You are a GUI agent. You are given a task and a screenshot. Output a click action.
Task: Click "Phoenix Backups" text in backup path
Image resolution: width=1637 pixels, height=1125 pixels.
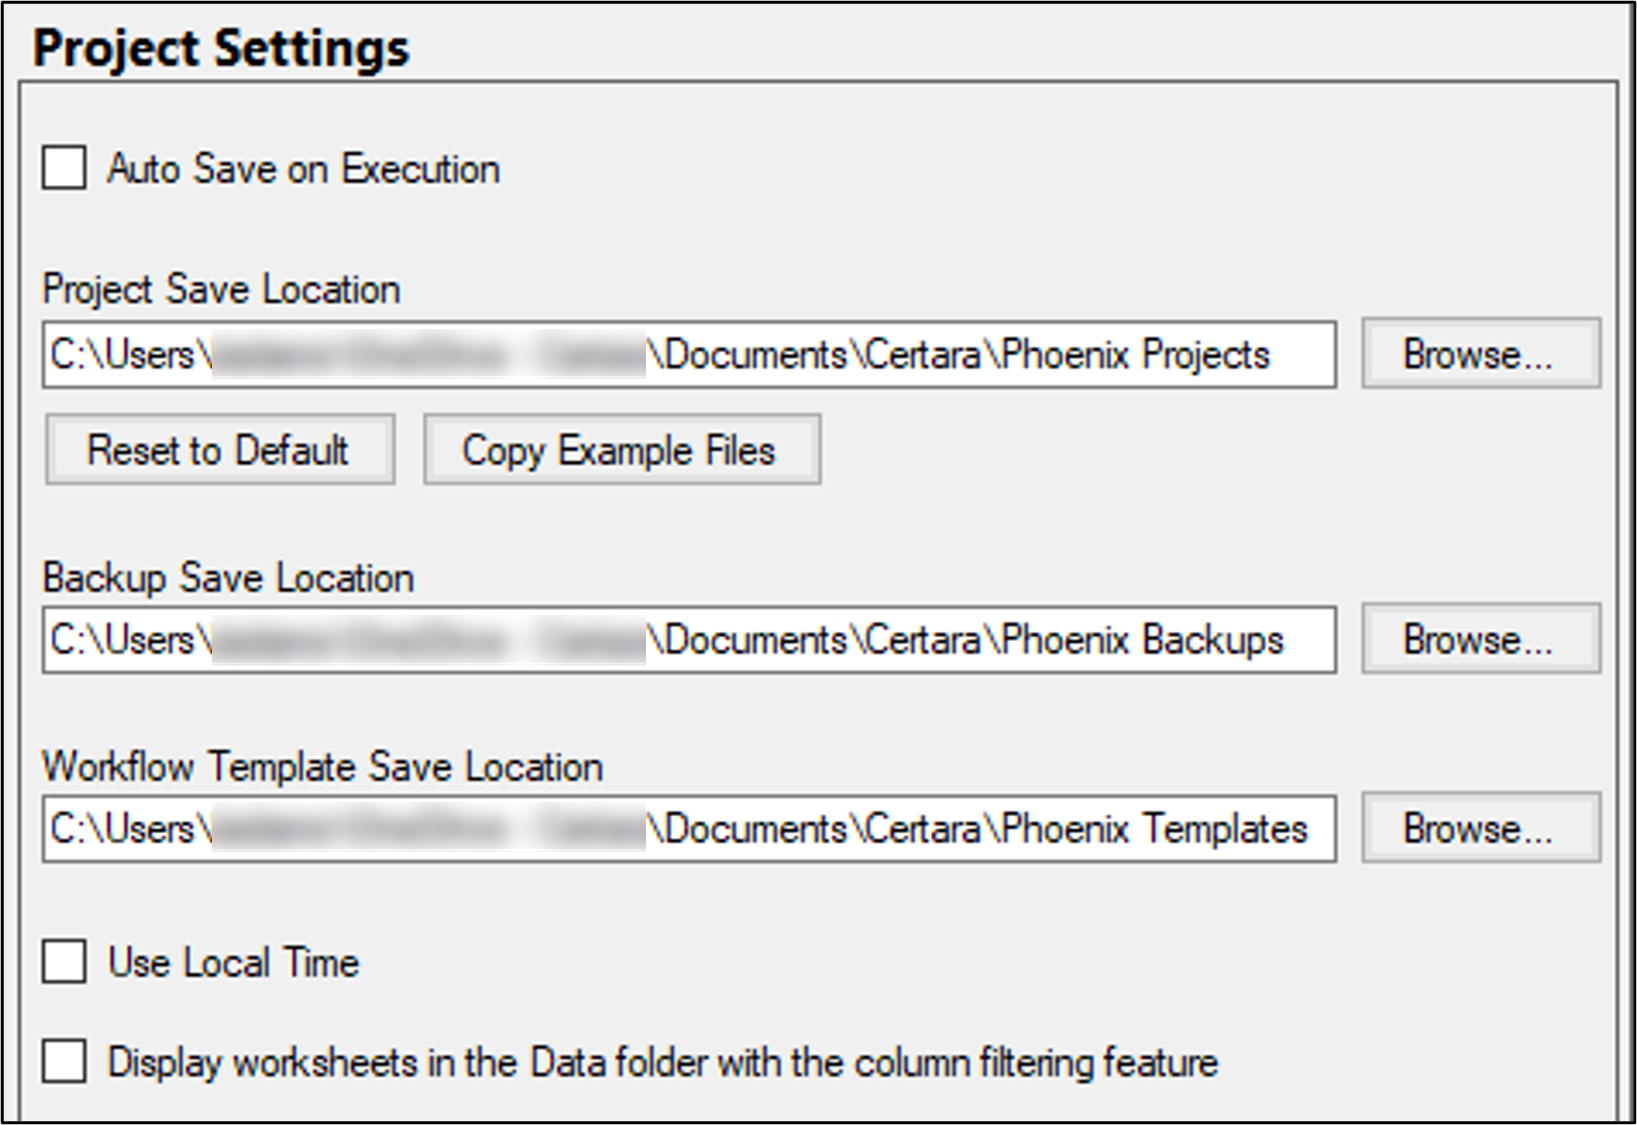tap(1142, 640)
